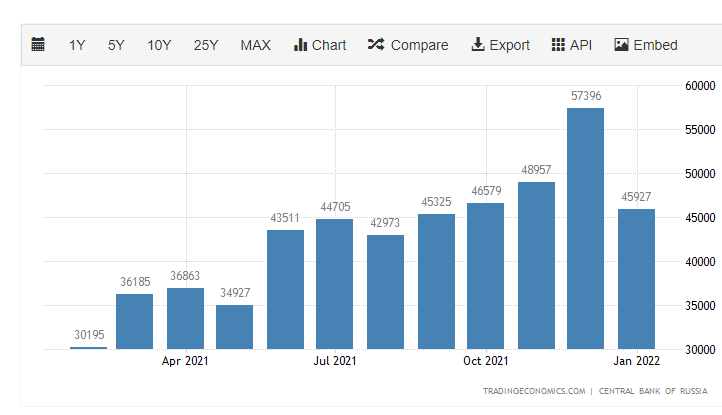Select the 1Y time range

tap(77, 45)
